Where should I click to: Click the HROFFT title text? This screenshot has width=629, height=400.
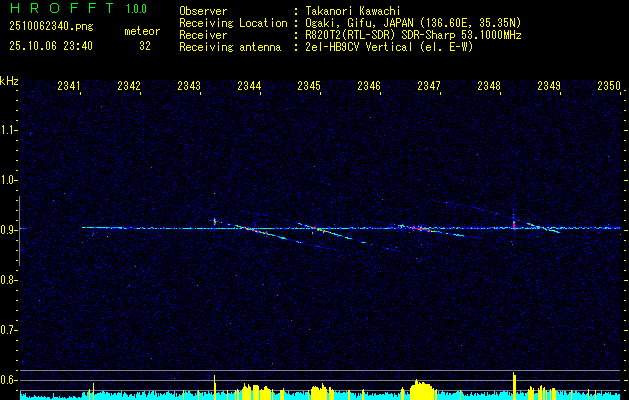click(62, 8)
